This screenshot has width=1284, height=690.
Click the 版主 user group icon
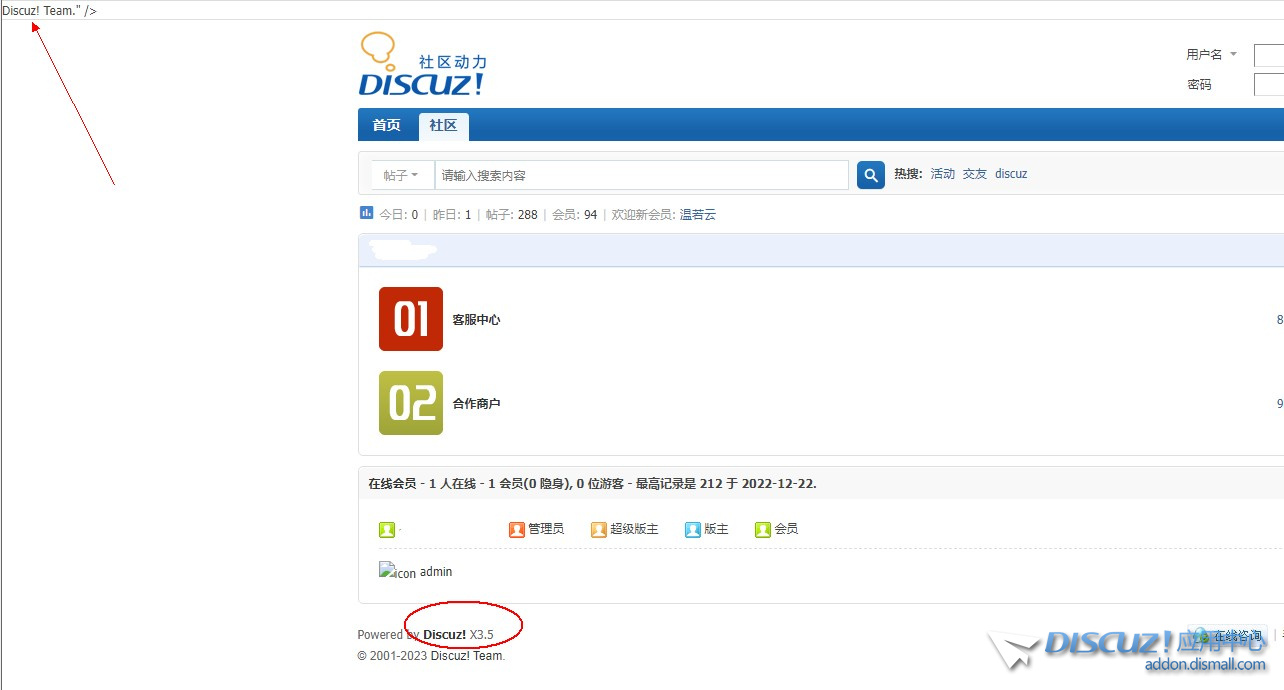693,529
